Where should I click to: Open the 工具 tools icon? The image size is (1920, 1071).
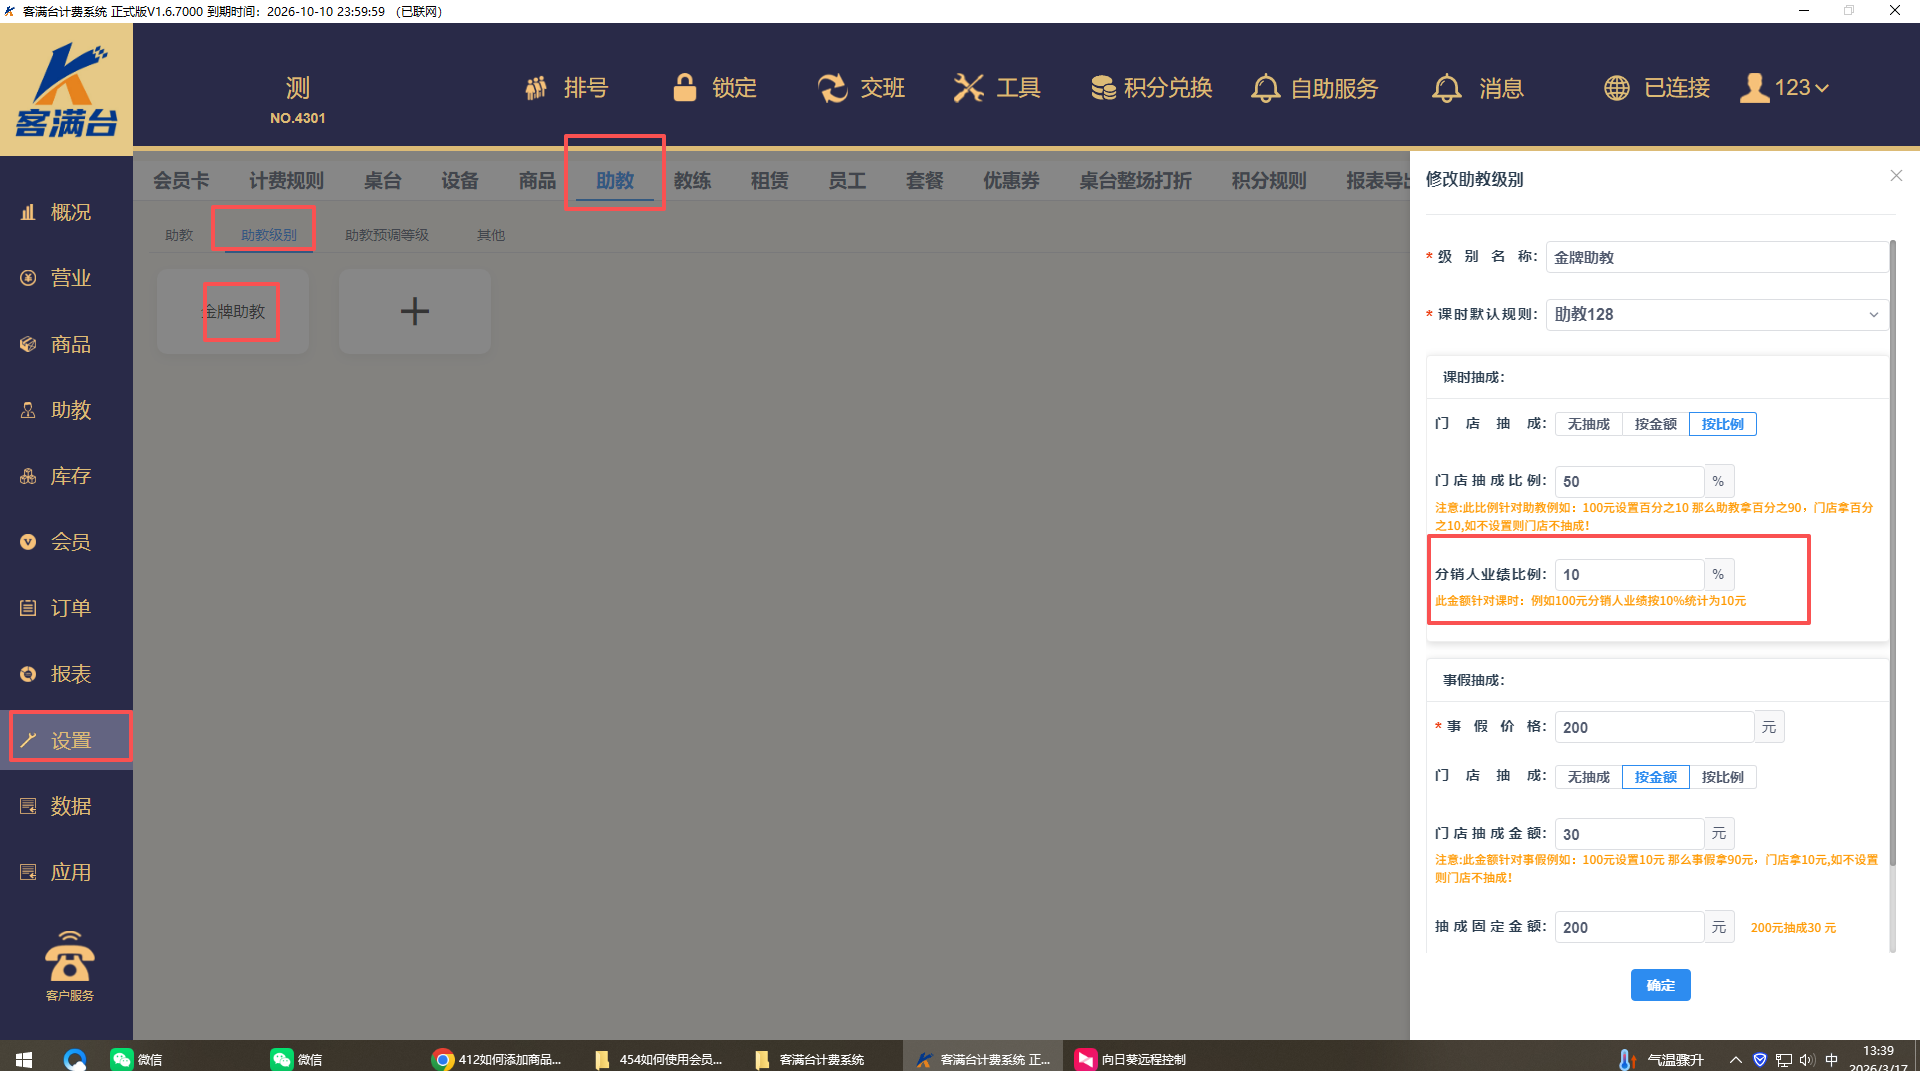(968, 88)
